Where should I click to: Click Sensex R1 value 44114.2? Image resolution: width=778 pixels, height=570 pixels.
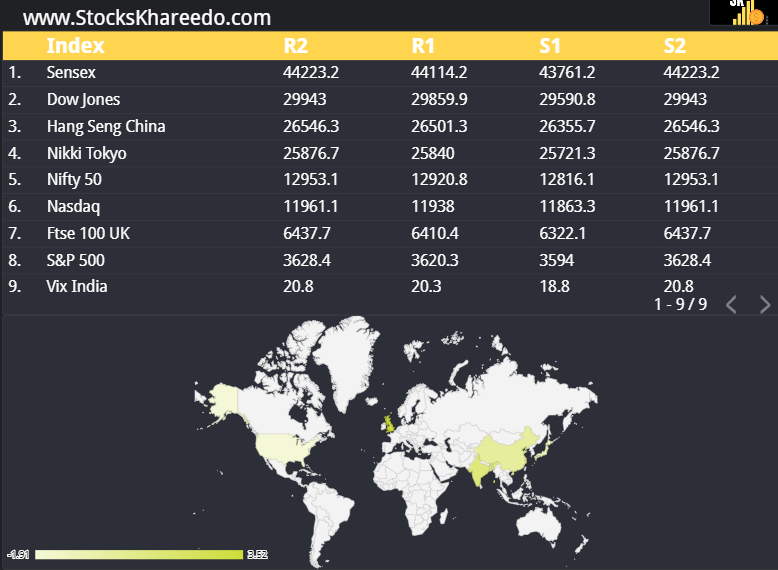pyautogui.click(x=439, y=72)
